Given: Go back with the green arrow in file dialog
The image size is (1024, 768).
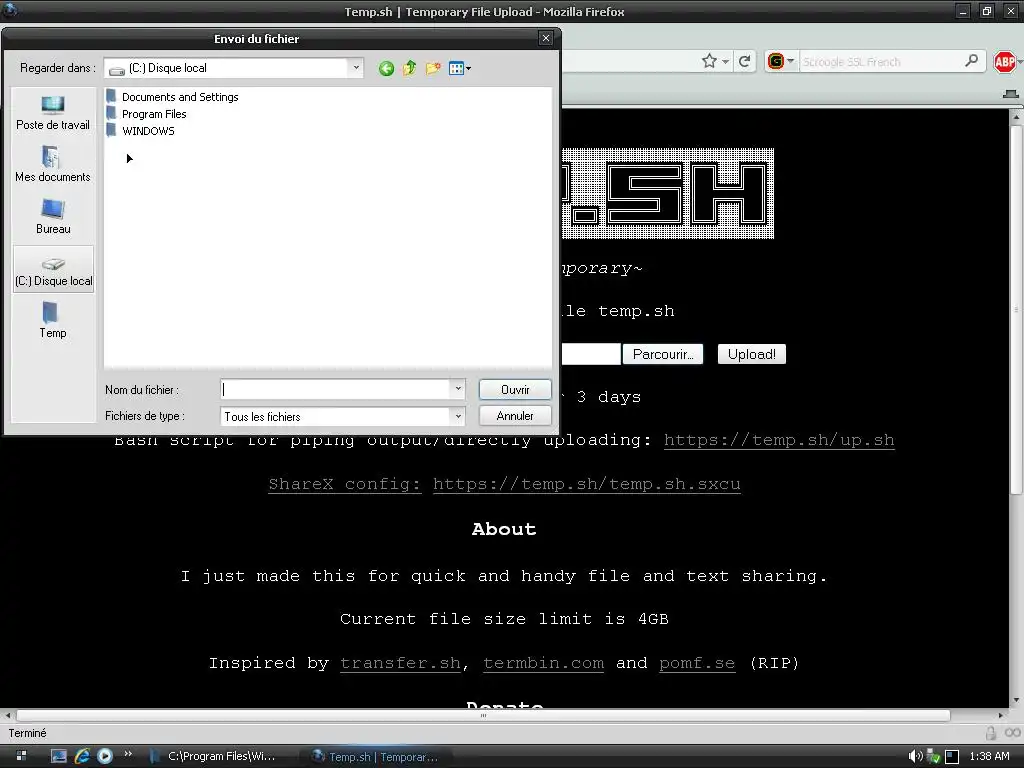Looking at the screenshot, I should coord(386,68).
